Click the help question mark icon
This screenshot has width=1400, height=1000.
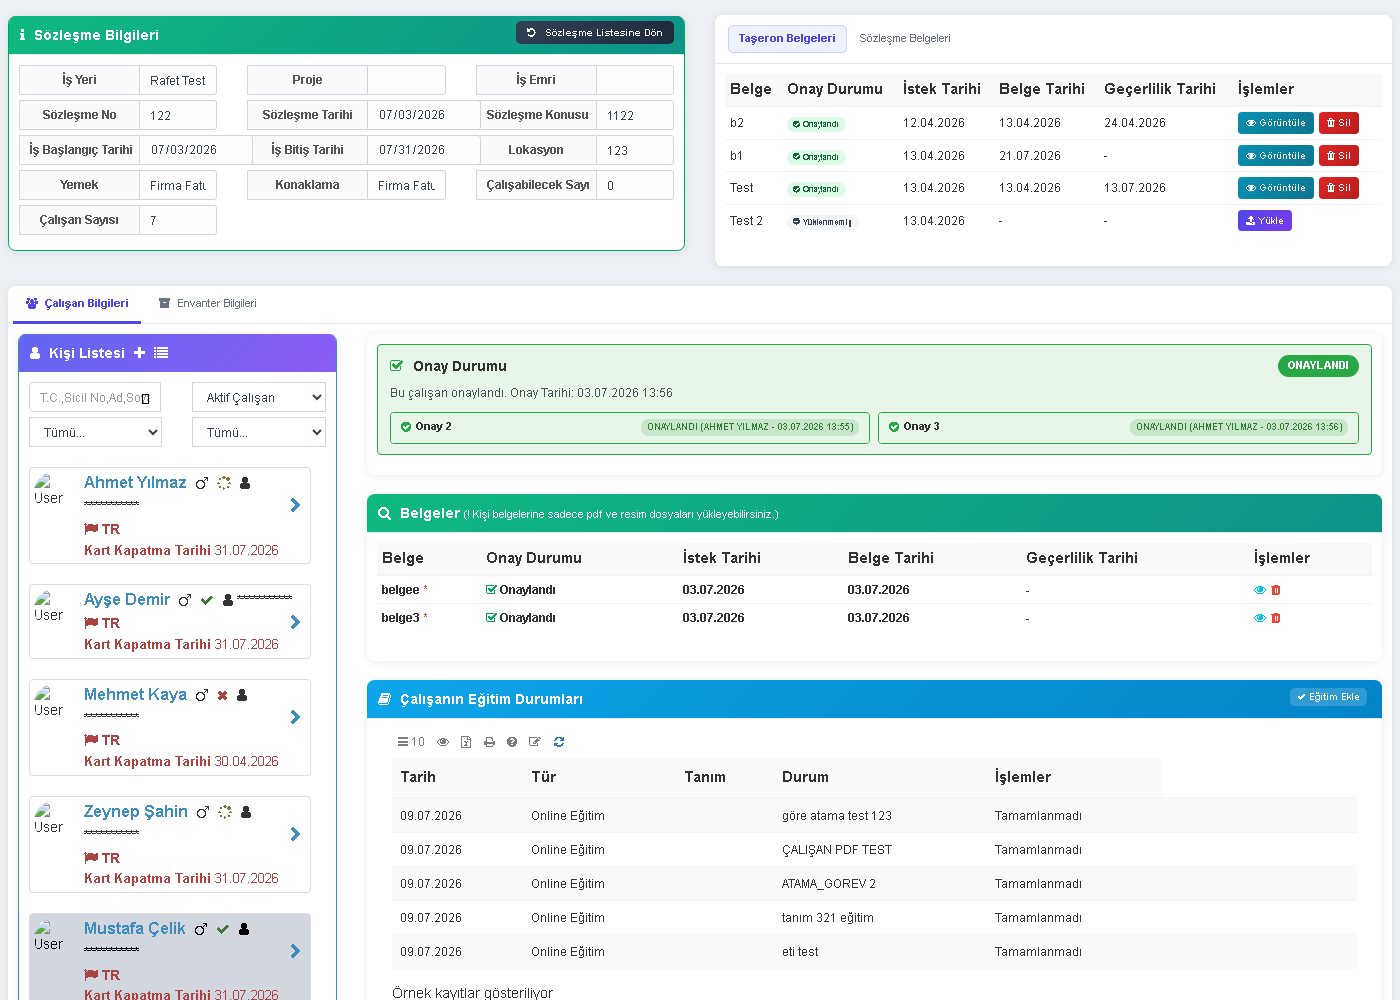512,742
